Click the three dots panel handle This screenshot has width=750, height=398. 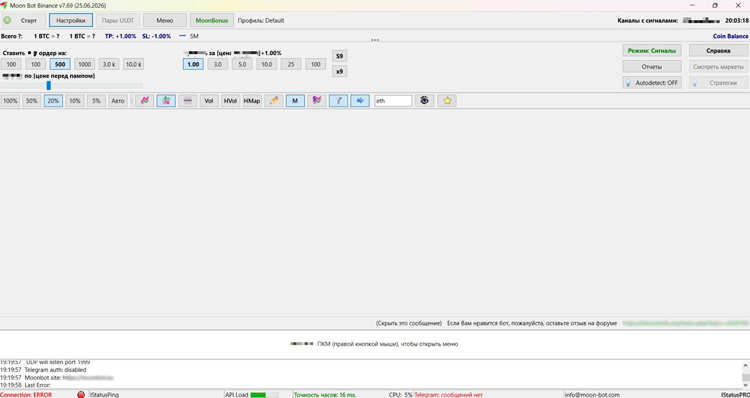tap(375, 40)
